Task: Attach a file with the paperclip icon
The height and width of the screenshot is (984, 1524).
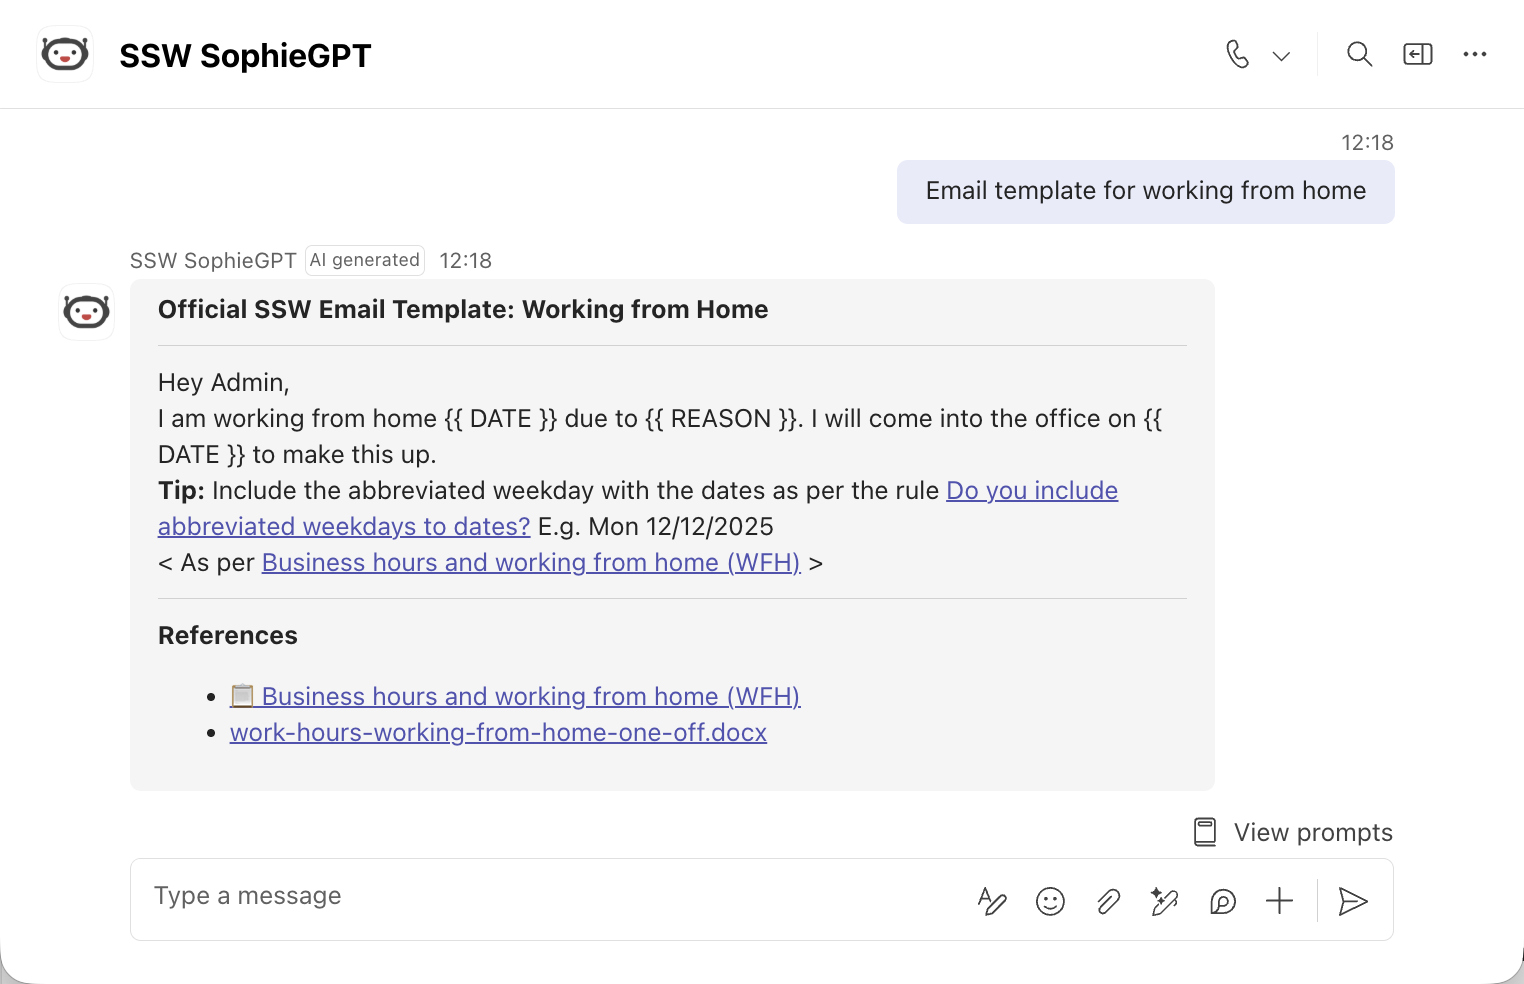Action: click(1108, 901)
